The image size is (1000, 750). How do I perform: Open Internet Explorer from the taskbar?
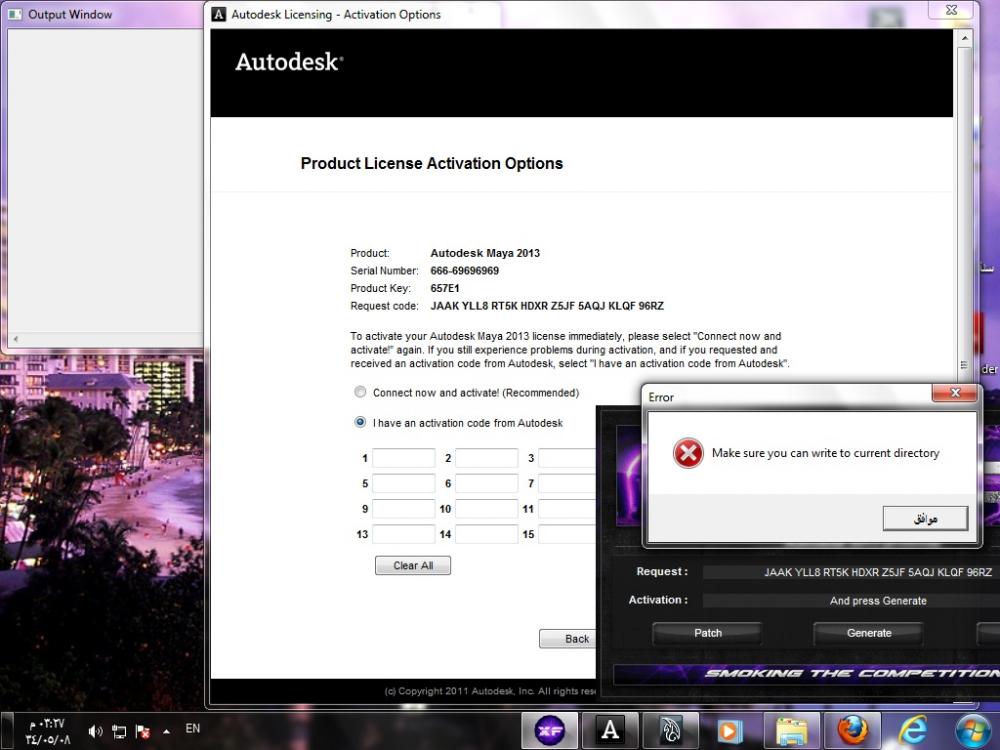tap(913, 730)
